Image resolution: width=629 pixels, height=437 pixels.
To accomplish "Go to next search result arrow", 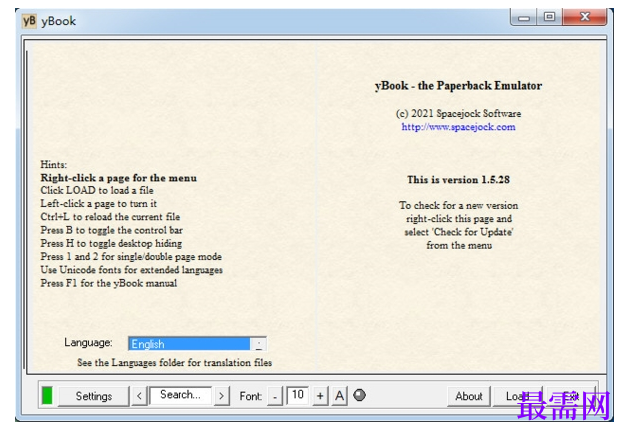I will coord(221,396).
